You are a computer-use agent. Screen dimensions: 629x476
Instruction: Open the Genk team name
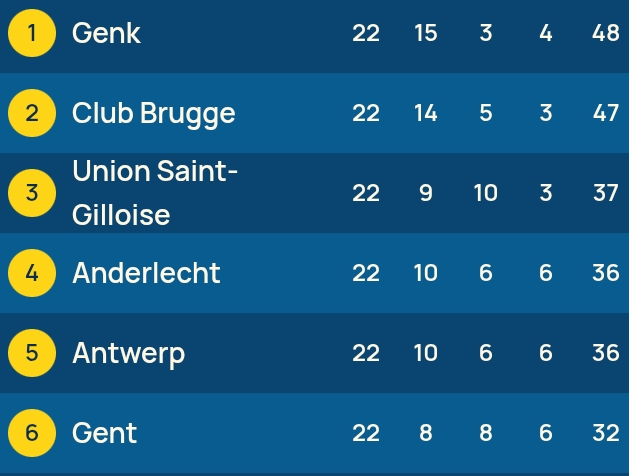[x=106, y=33]
